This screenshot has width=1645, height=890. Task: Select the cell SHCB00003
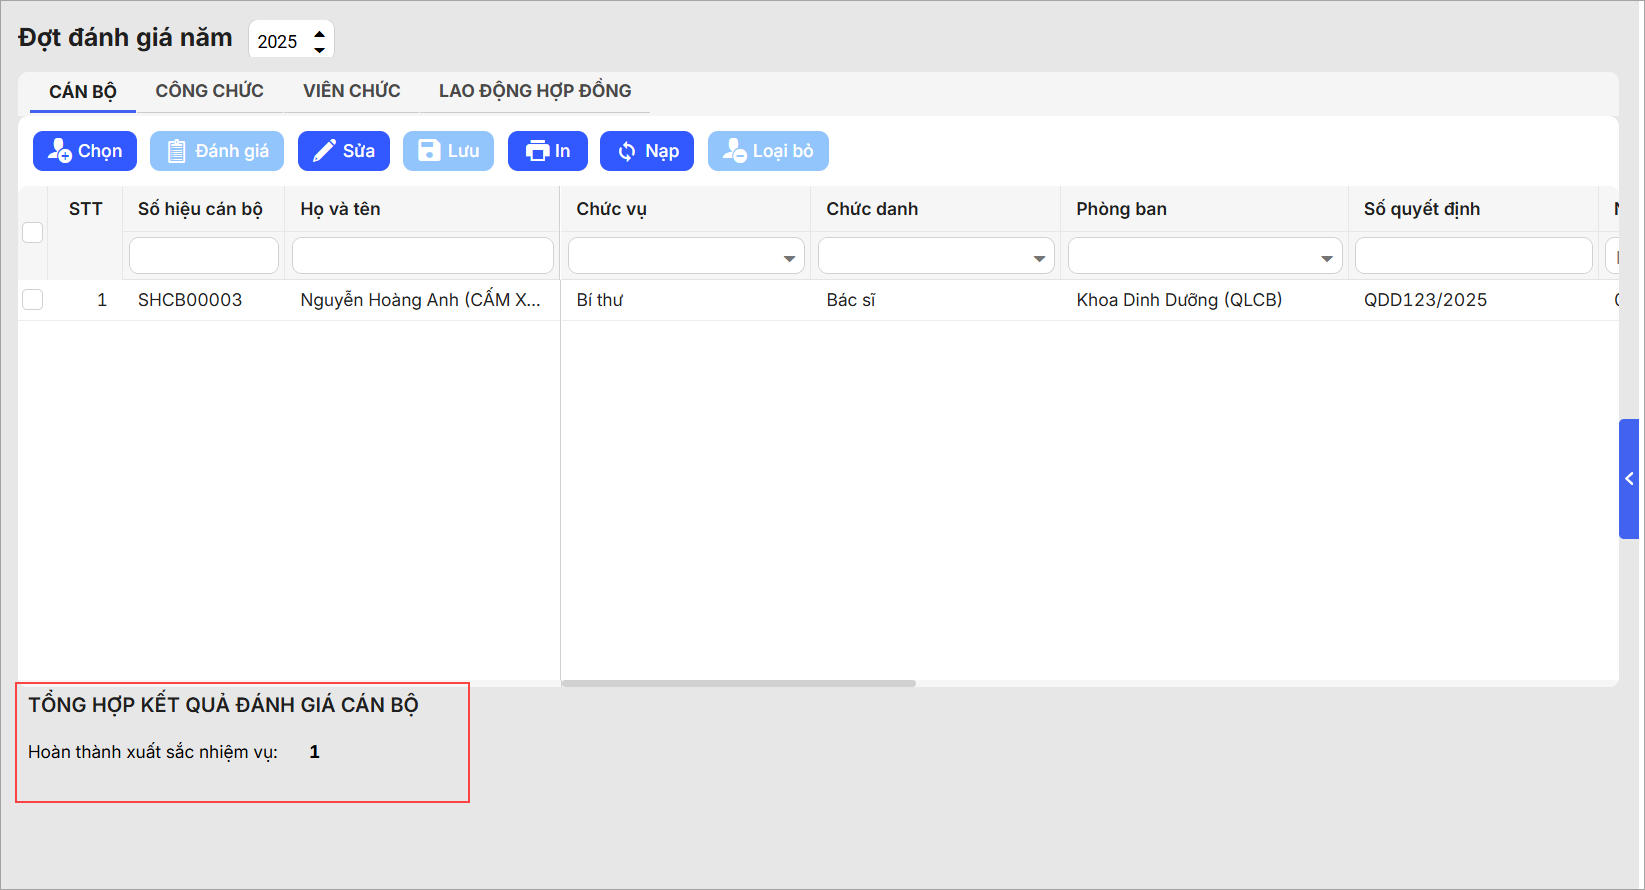point(190,300)
